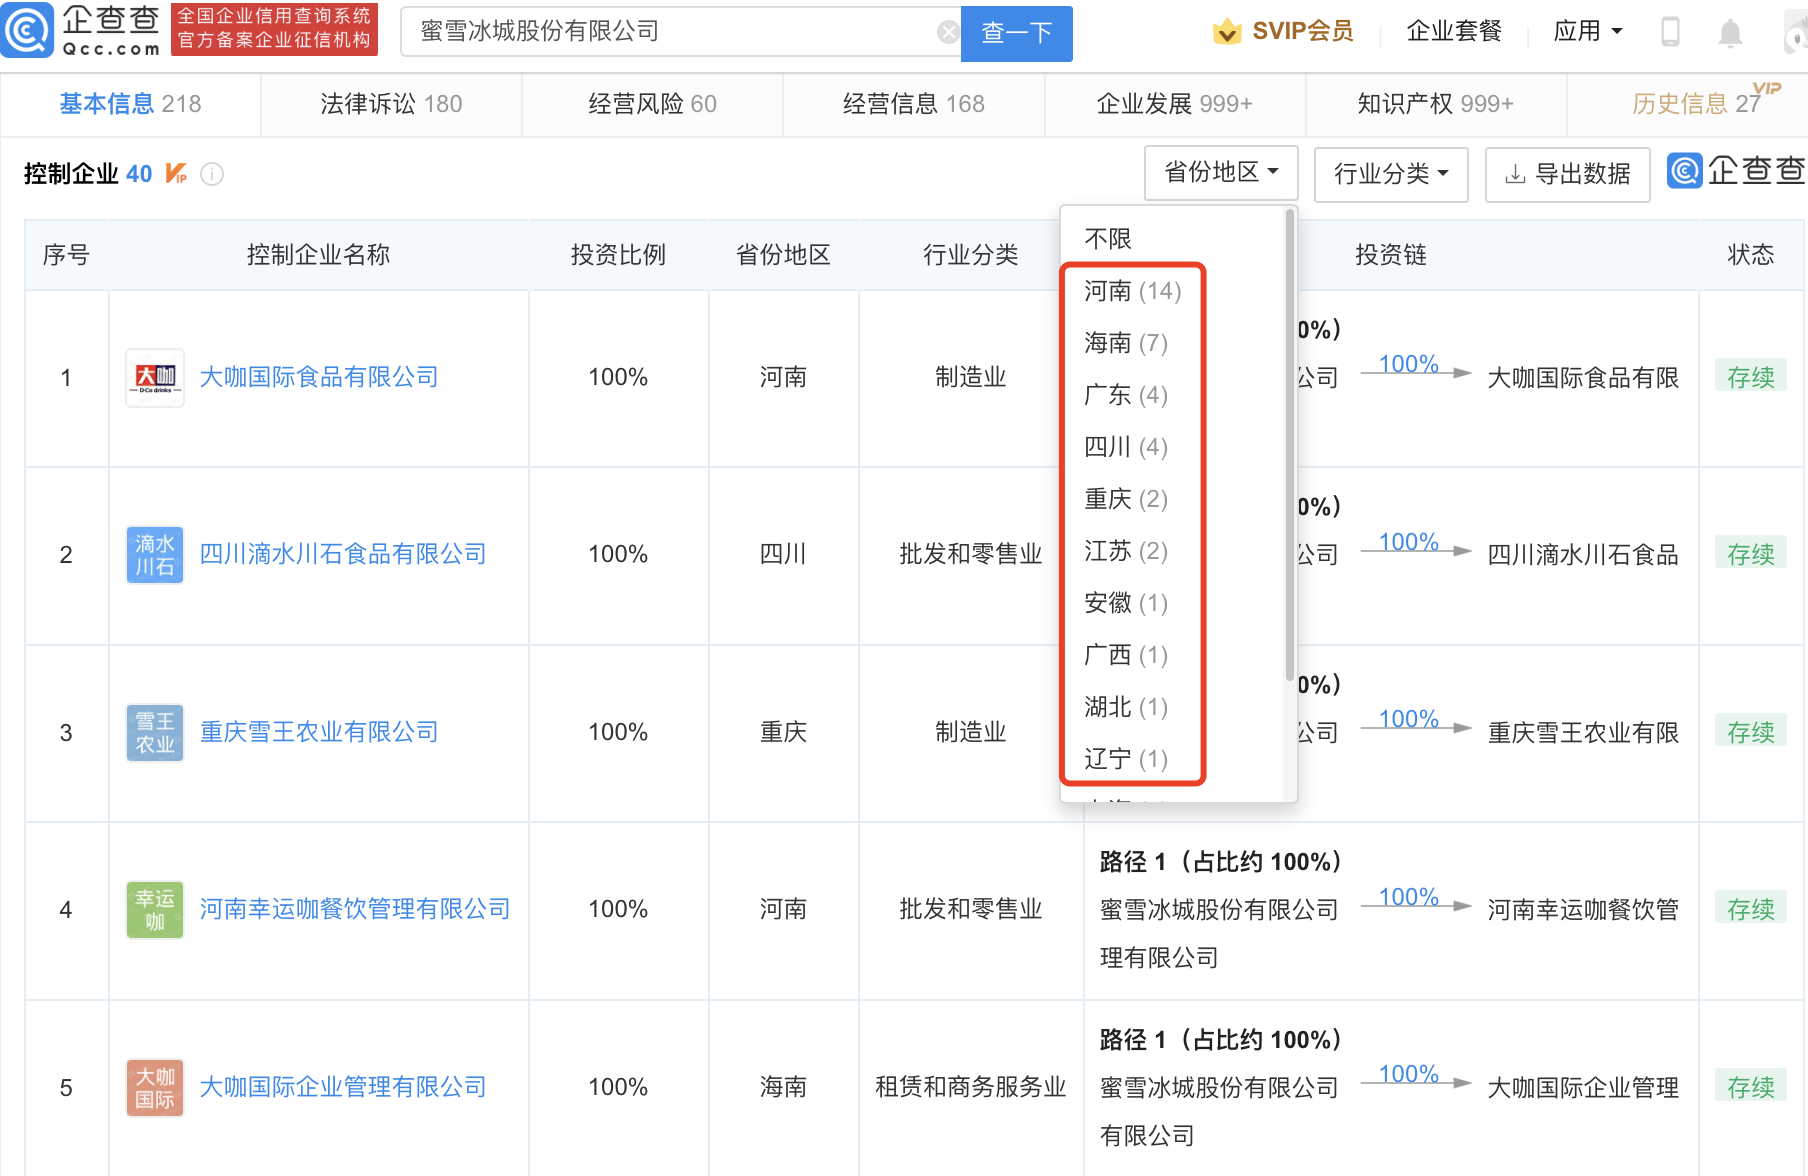1808x1176 pixels.
Task: Open 河南幸运咖餐饮管理有限公司 link
Action: coord(355,909)
